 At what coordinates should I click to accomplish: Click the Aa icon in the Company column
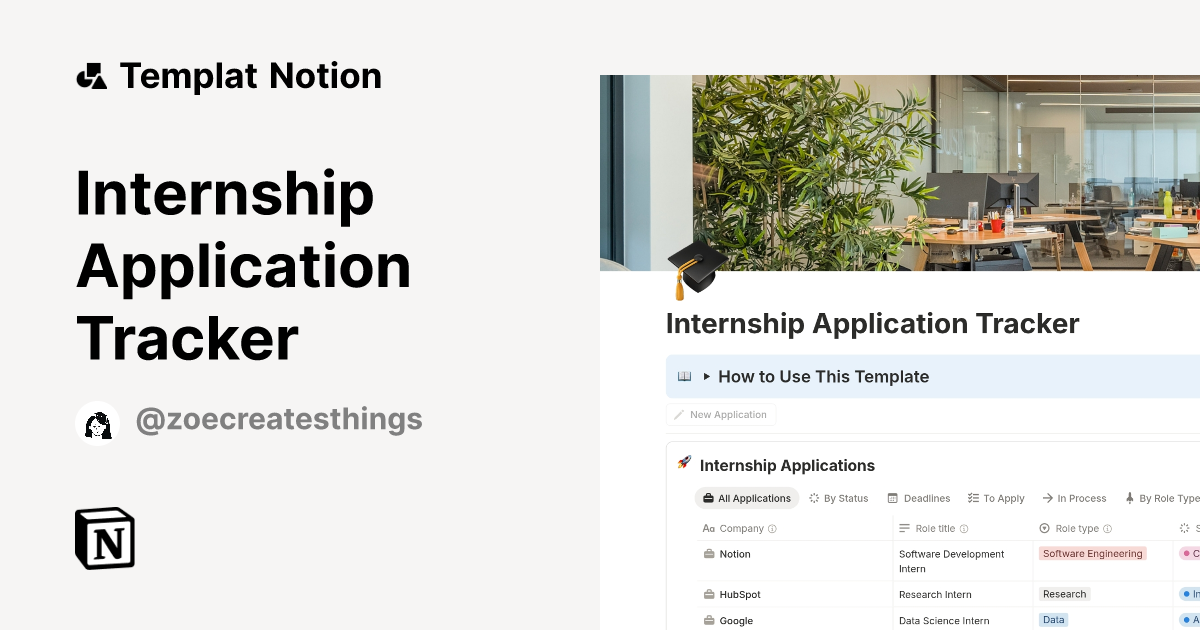tap(708, 528)
